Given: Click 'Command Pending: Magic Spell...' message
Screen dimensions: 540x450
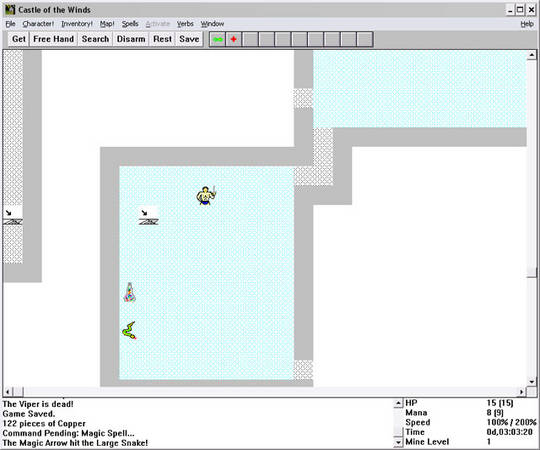Looking at the screenshot, I should [x=69, y=433].
